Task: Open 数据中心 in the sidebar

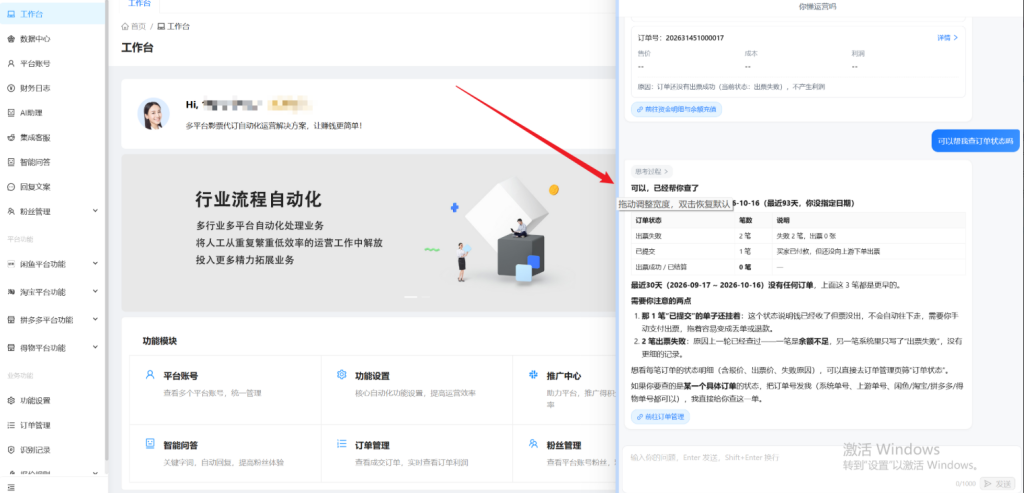Action: [35, 39]
